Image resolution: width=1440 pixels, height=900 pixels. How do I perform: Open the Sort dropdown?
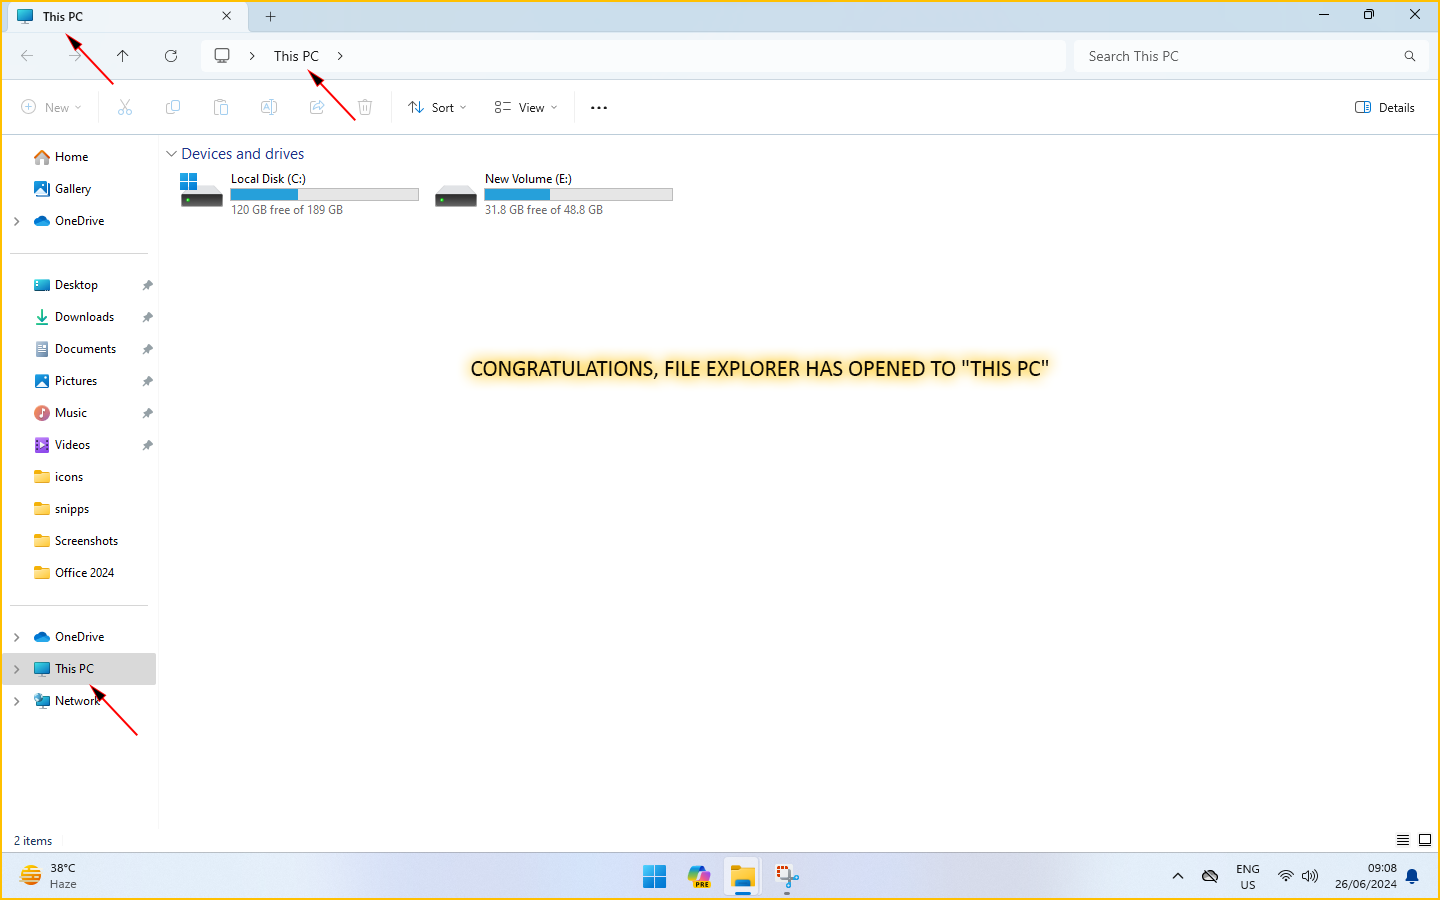point(438,108)
